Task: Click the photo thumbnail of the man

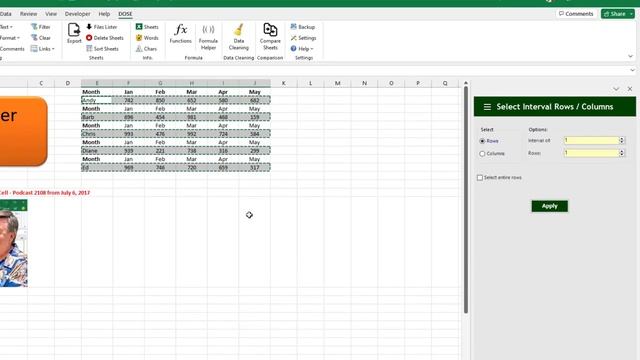Action: 13,243
